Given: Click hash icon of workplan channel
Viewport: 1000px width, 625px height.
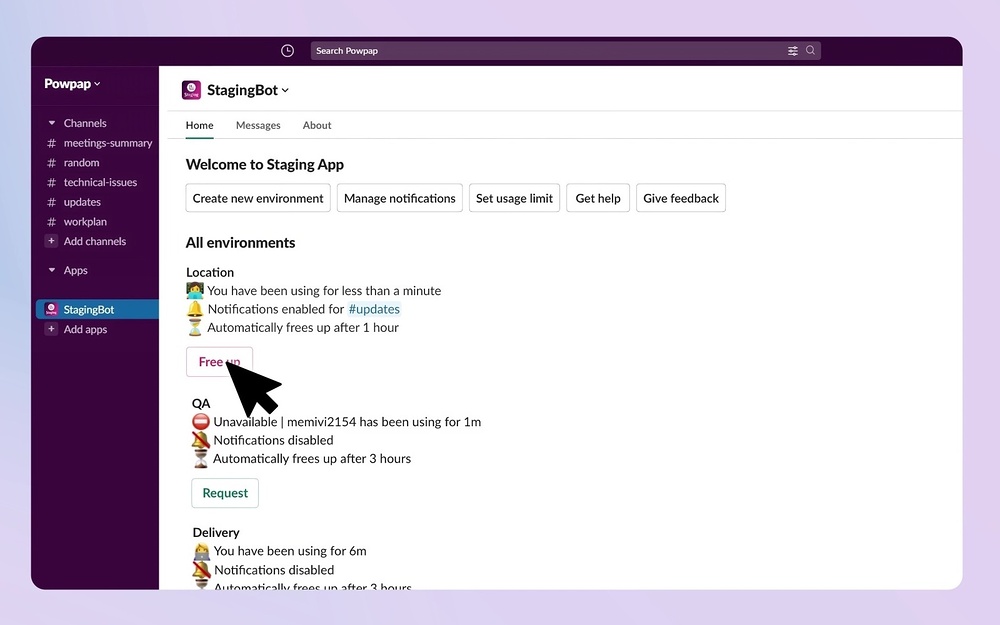Looking at the screenshot, I should tap(52, 222).
